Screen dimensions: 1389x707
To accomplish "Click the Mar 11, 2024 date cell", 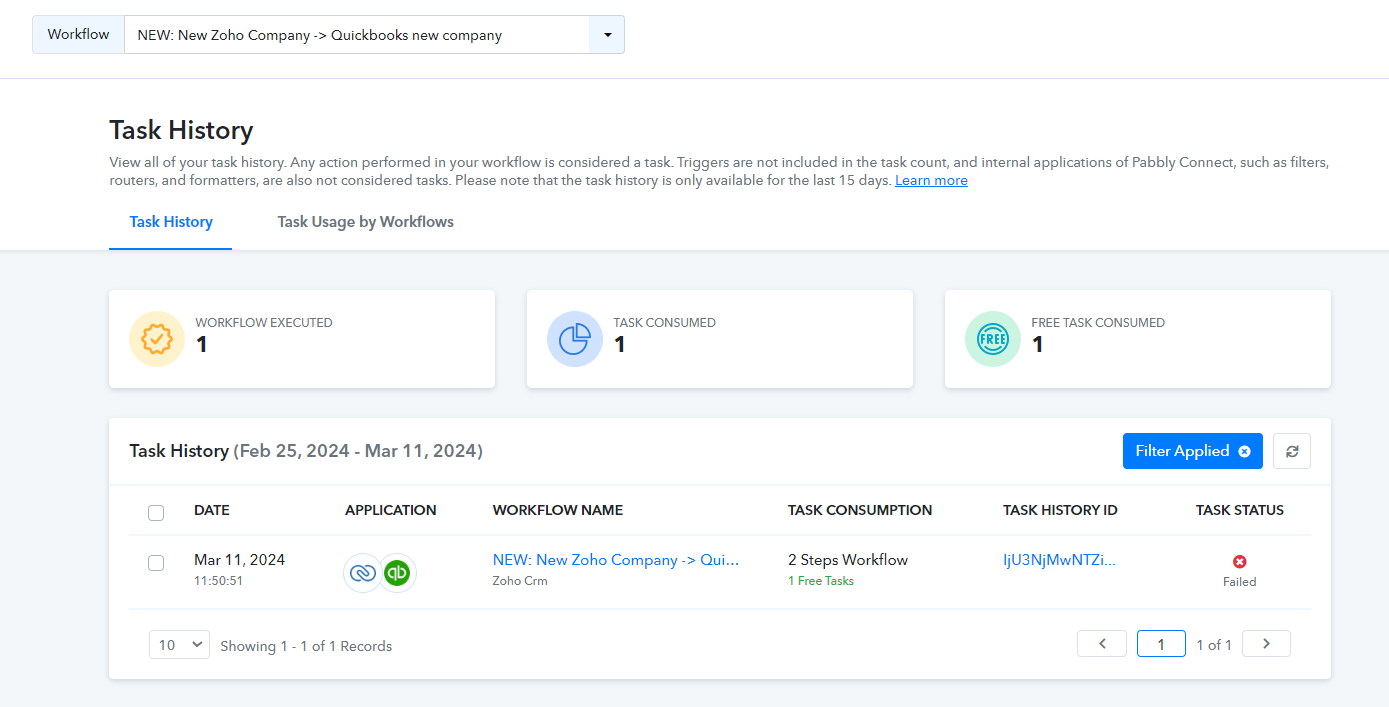I will click(240, 560).
